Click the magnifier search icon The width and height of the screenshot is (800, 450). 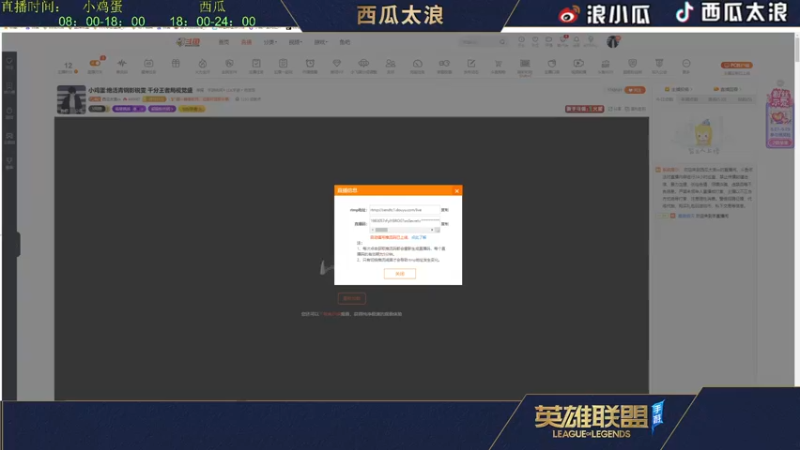503,42
